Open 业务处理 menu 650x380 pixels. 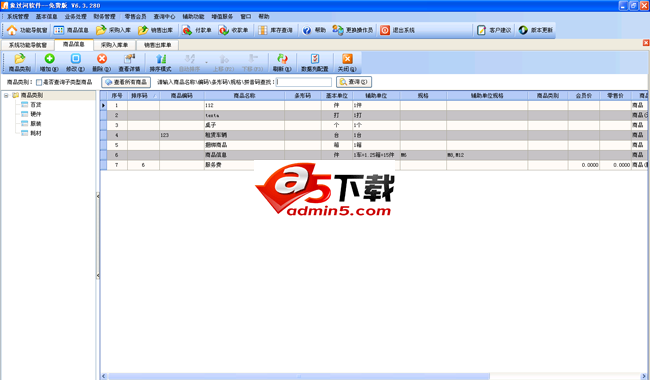[75, 17]
